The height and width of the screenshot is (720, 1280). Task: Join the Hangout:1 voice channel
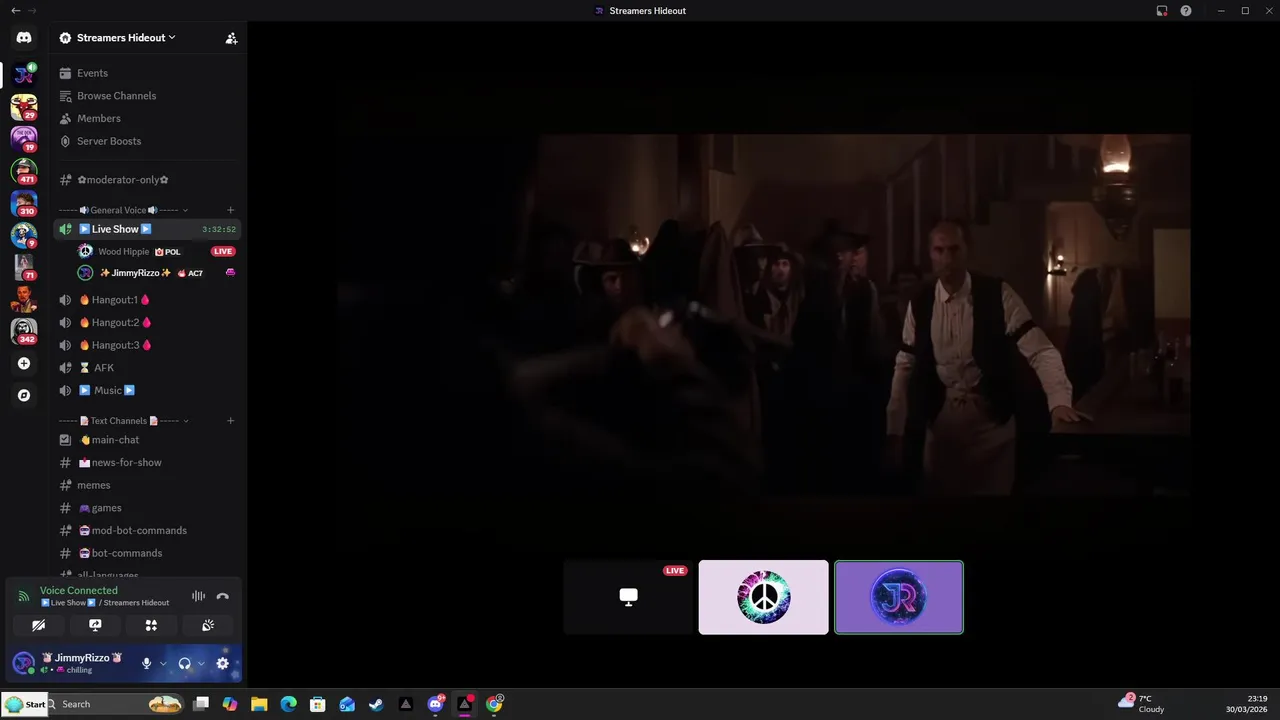click(x=148, y=300)
